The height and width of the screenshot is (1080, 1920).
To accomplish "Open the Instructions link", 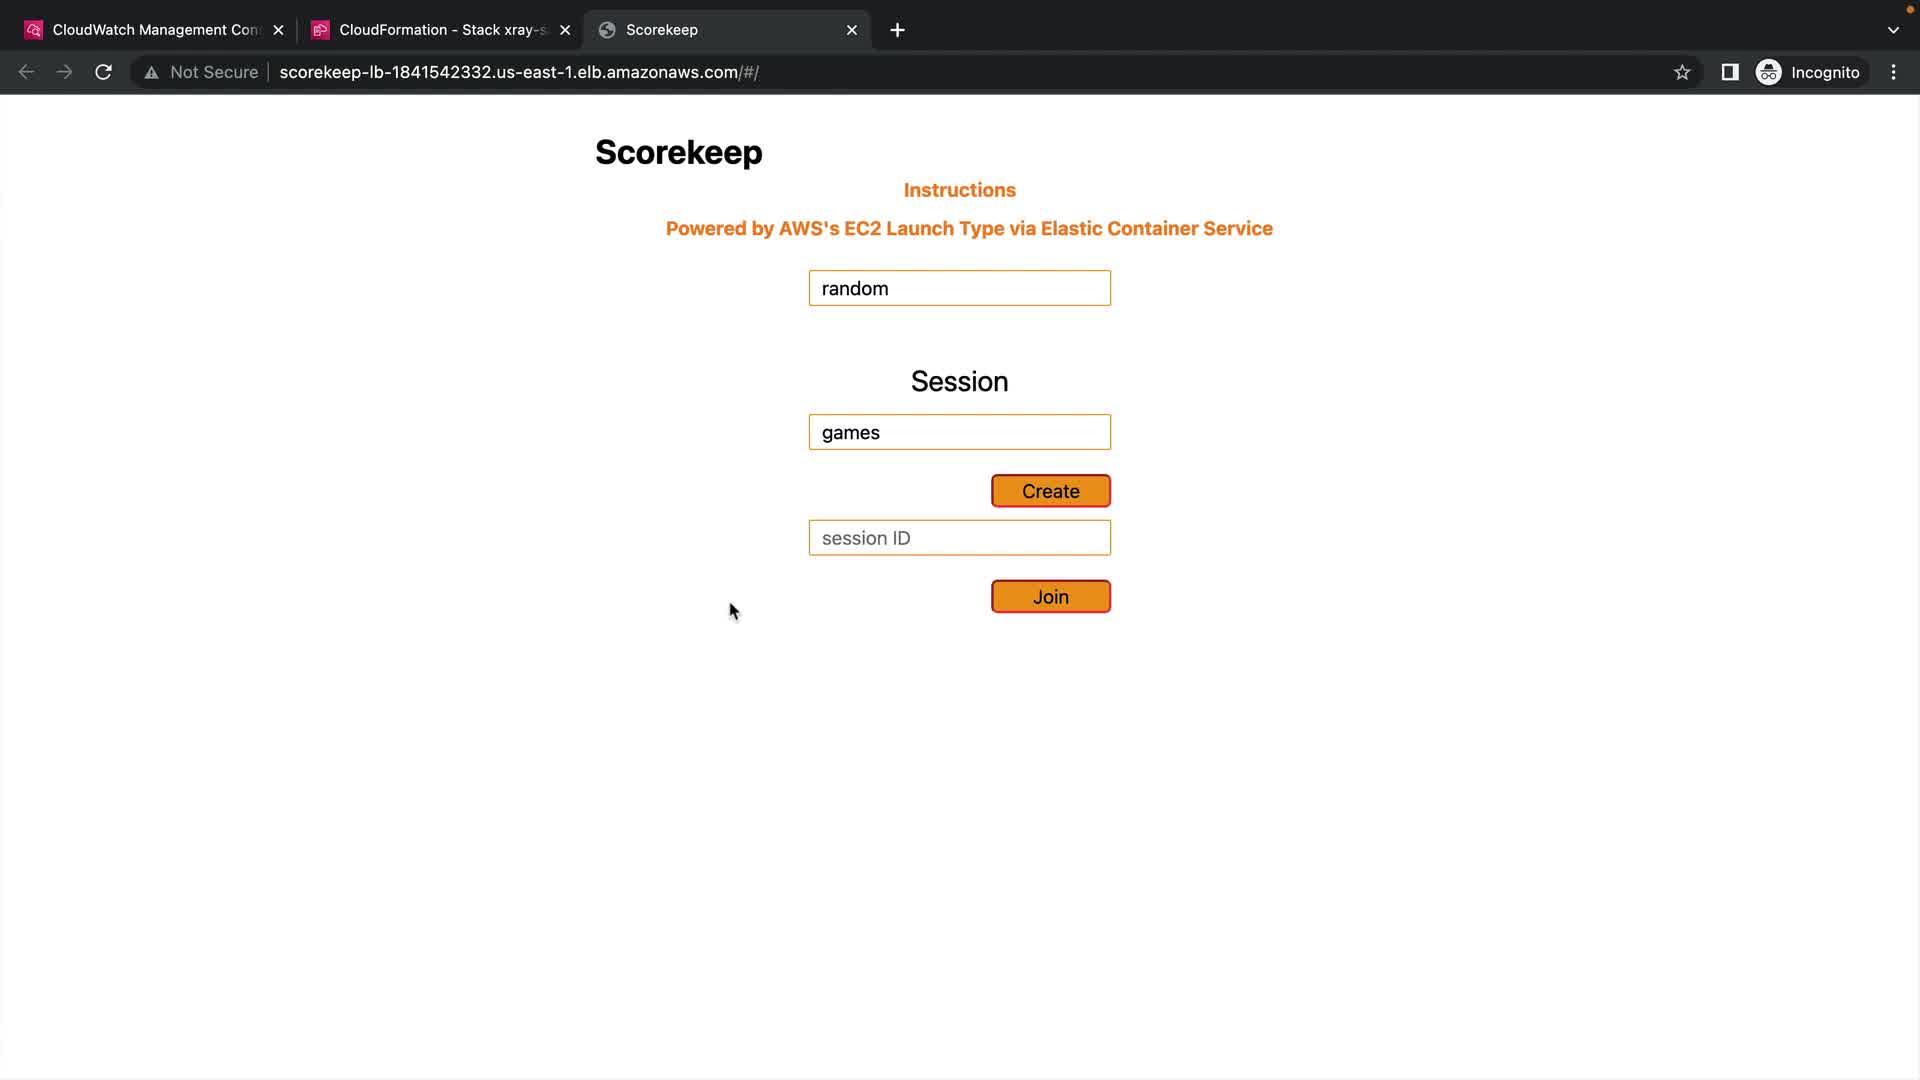I will [x=959, y=190].
